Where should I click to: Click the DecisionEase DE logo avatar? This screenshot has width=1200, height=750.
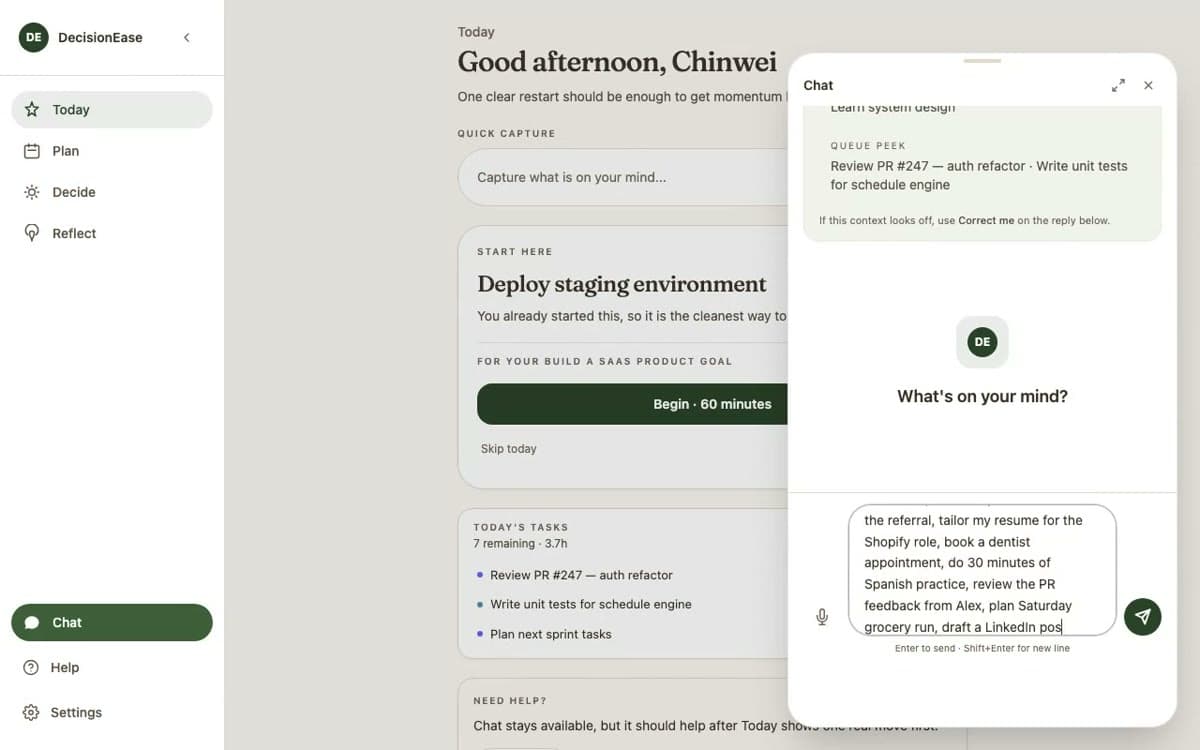[34, 37]
